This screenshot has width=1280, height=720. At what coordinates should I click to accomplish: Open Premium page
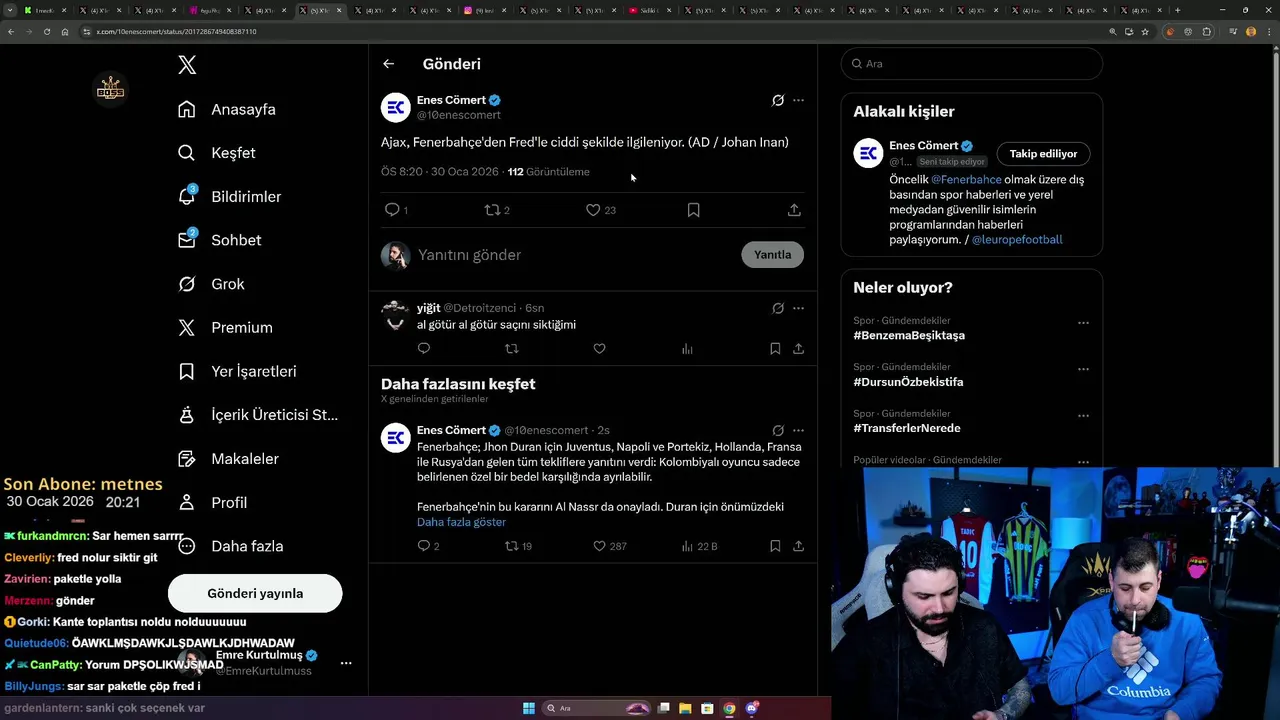[225, 328]
